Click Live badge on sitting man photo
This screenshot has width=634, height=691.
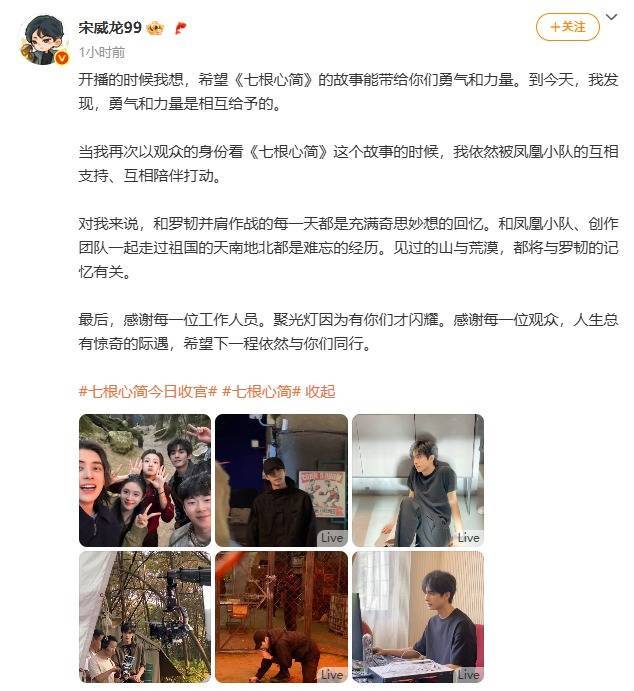(468, 538)
